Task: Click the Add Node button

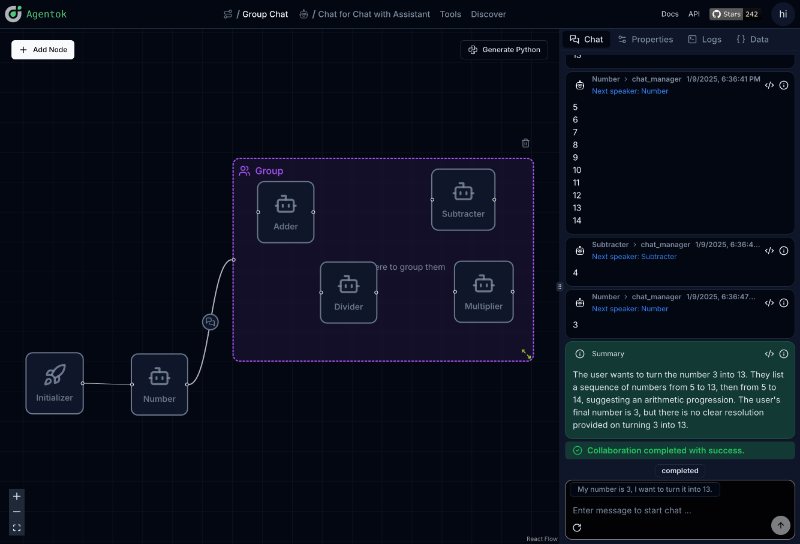Action: (43, 49)
